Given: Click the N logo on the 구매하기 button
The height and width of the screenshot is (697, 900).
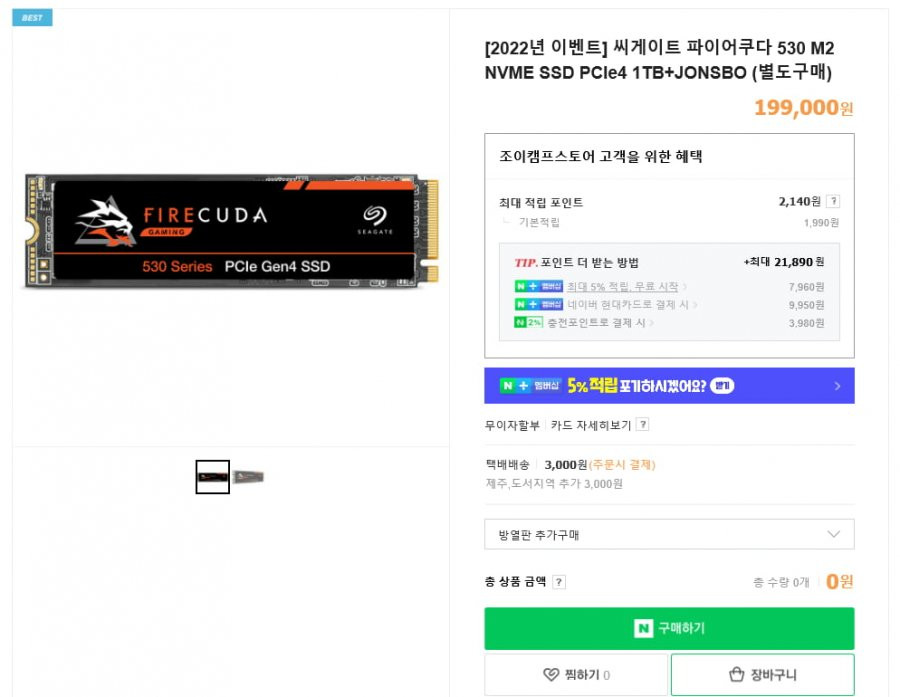Looking at the screenshot, I should point(643,629).
